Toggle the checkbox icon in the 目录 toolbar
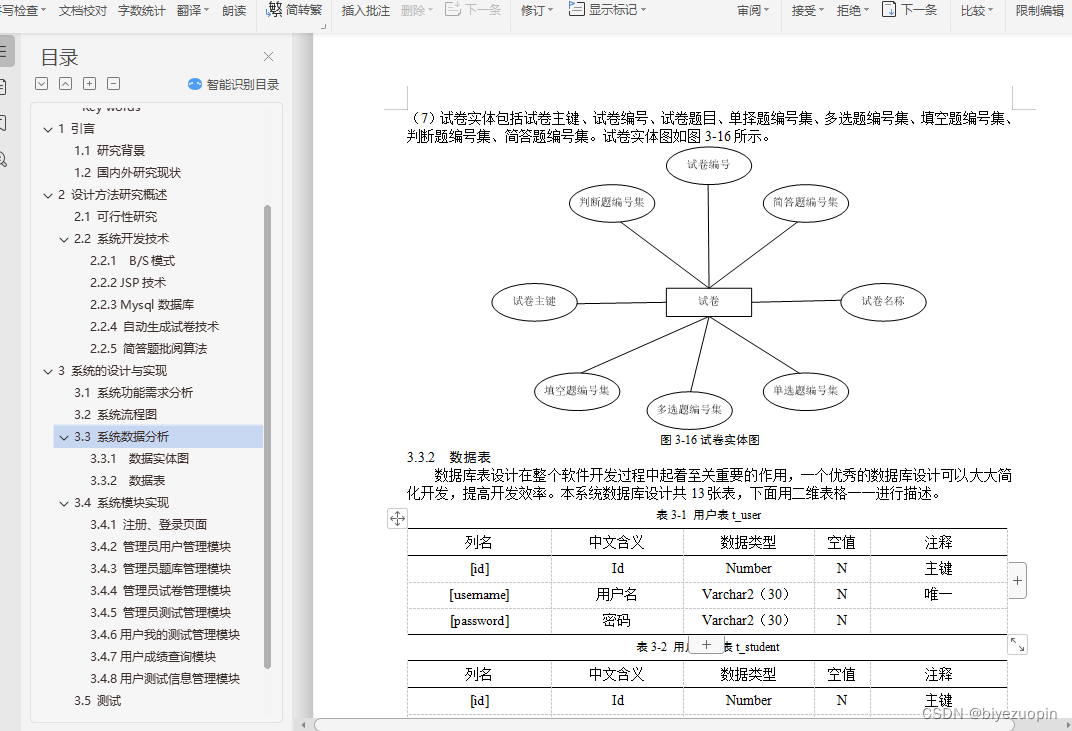Viewport: 1072px width, 731px height. click(x=41, y=83)
